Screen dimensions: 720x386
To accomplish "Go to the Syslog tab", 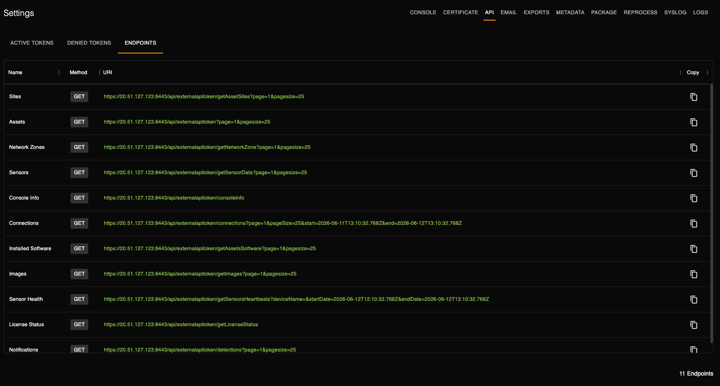I will point(675,12).
